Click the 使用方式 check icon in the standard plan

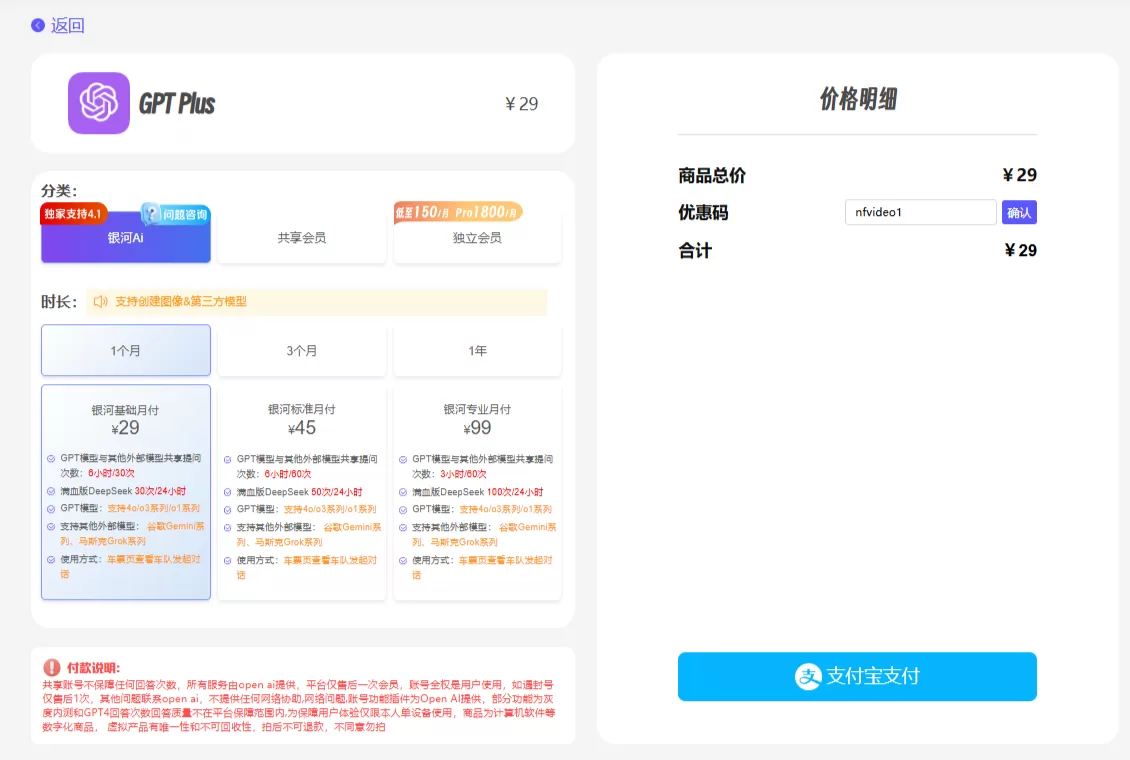[228, 560]
